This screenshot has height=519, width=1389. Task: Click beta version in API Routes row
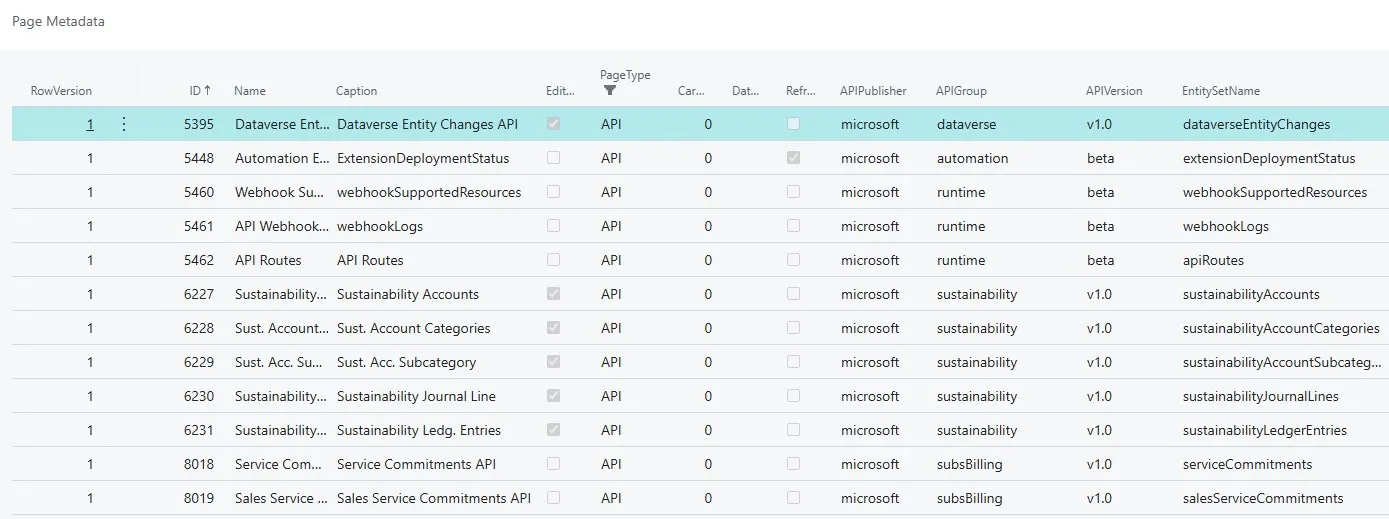pos(1101,260)
